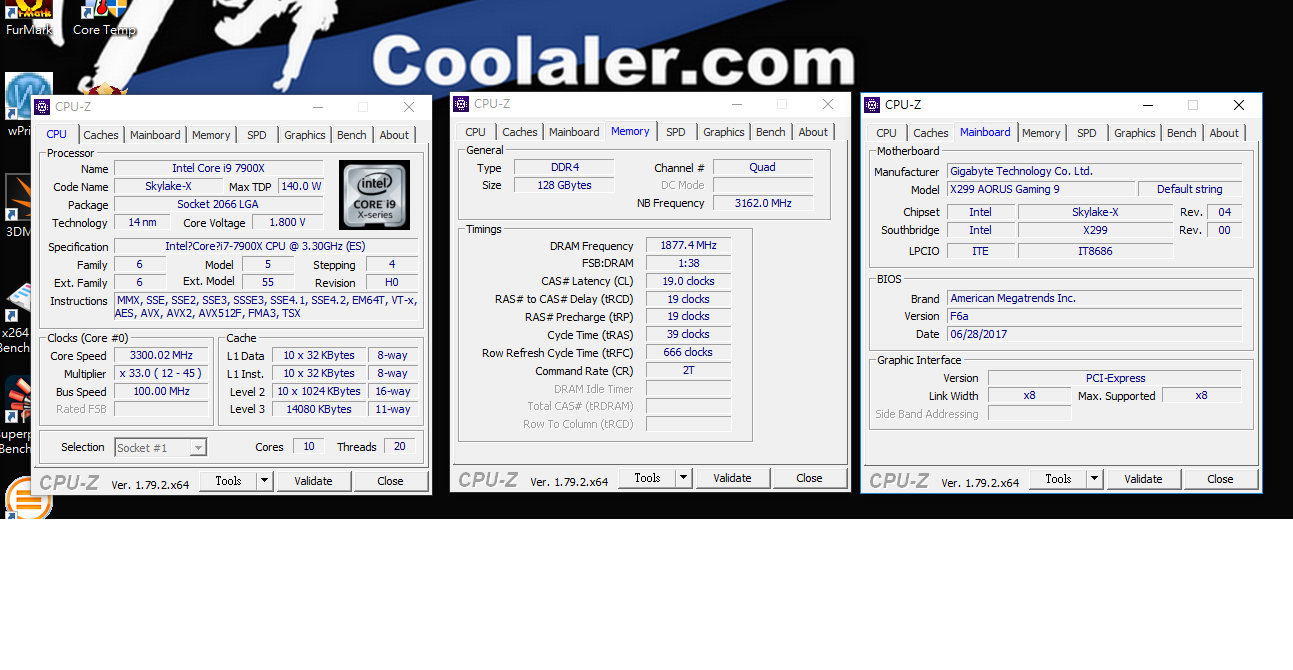Click the Gigabyte Technology manufacturer field
Image resolution: width=1293 pixels, height=670 pixels.
pos(1094,171)
